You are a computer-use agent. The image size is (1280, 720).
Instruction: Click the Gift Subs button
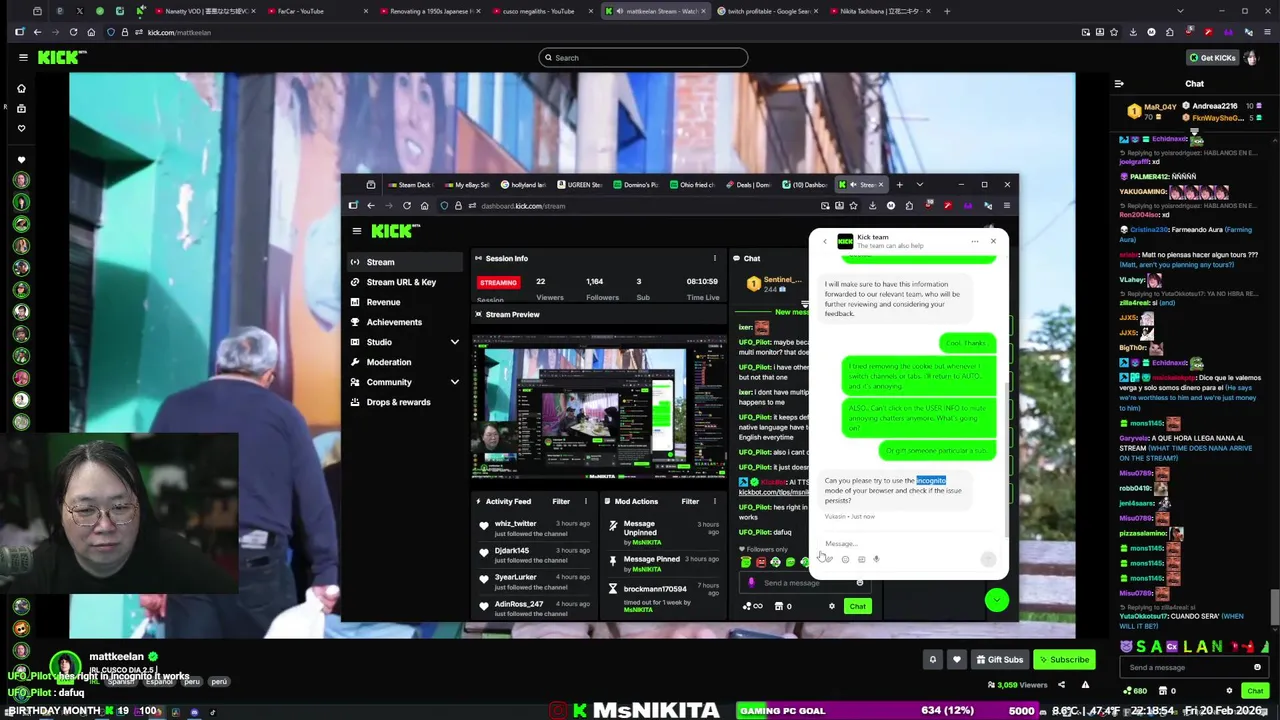tap(1000, 660)
